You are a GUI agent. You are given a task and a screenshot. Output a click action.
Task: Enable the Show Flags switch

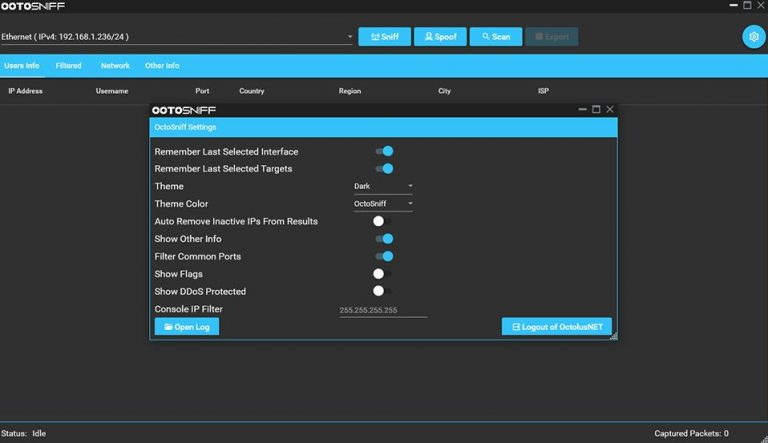tap(382, 274)
